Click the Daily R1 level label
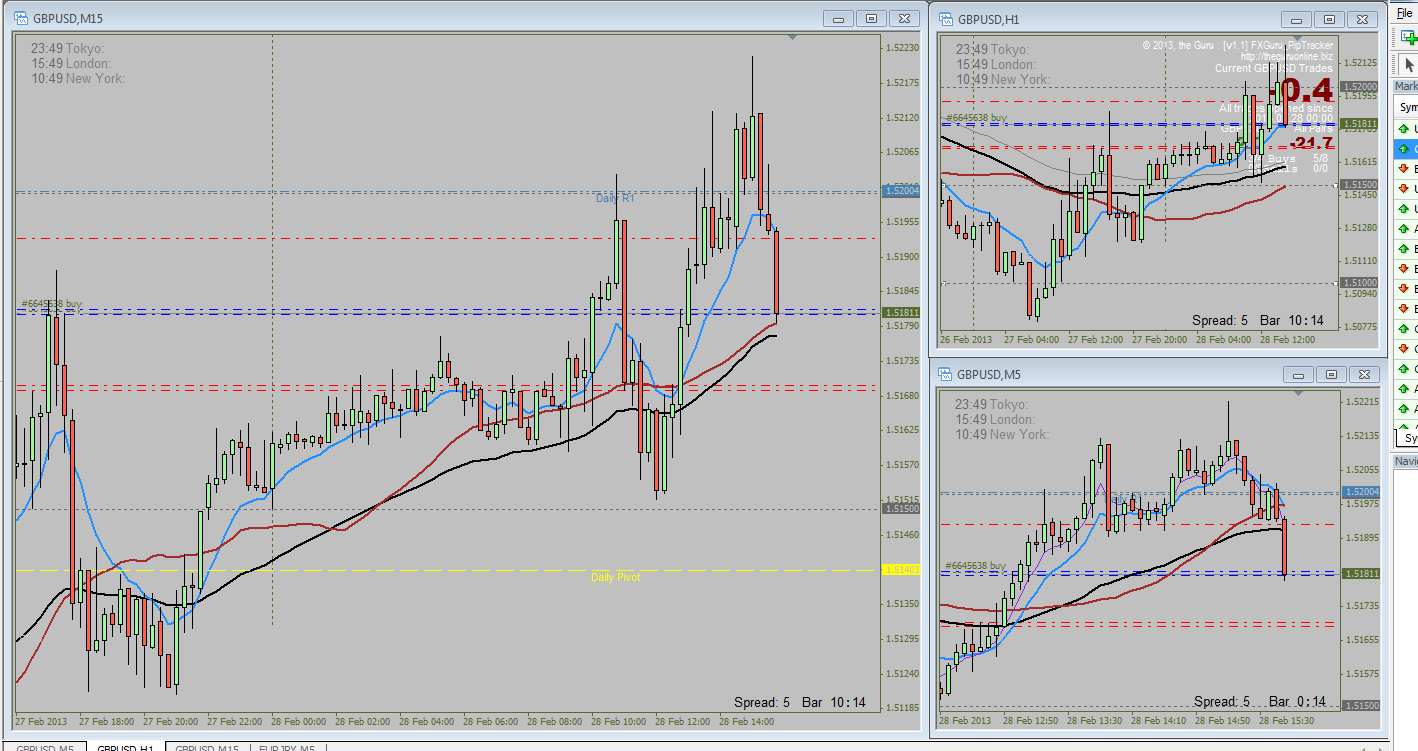 [615, 198]
